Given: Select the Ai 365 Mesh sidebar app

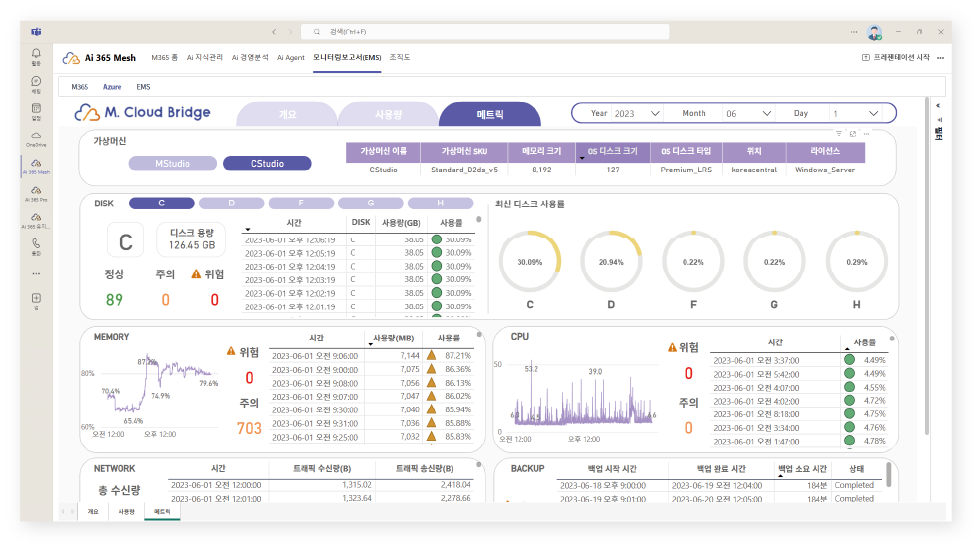Looking at the screenshot, I should [x=36, y=164].
